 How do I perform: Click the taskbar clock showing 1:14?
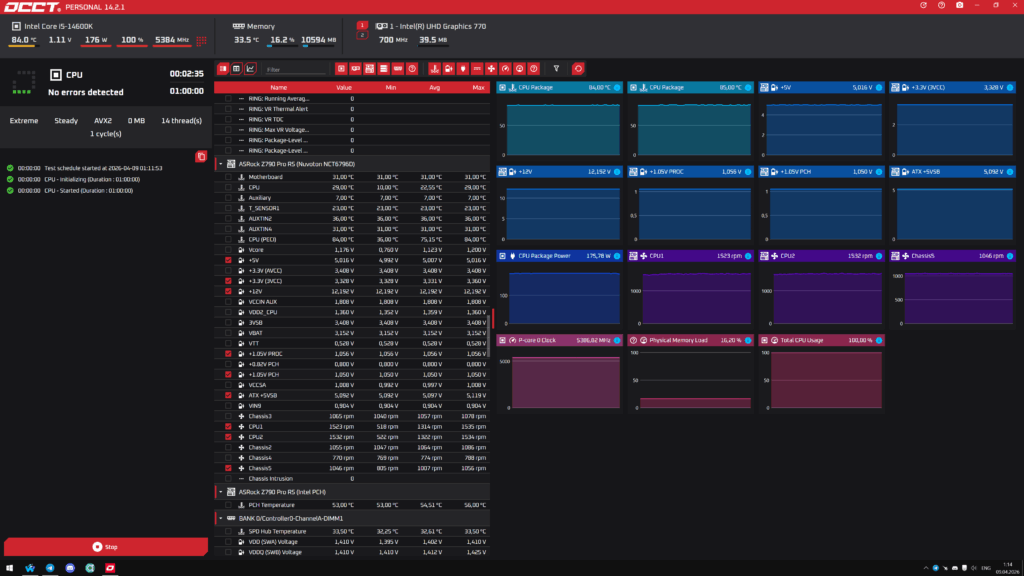click(x=1008, y=568)
